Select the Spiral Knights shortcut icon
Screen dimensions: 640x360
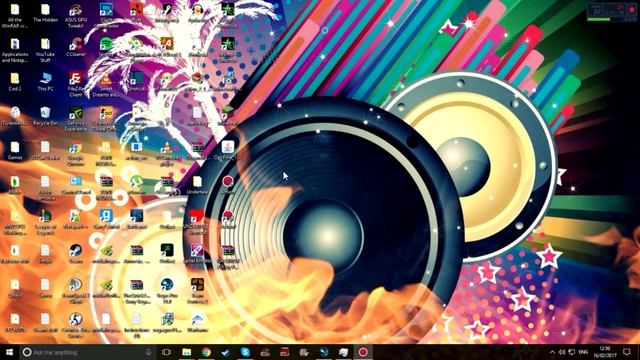[197, 254]
